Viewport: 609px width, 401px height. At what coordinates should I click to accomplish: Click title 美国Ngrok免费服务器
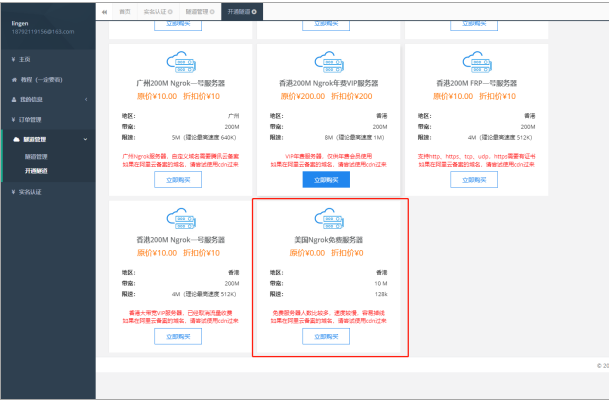point(329,240)
